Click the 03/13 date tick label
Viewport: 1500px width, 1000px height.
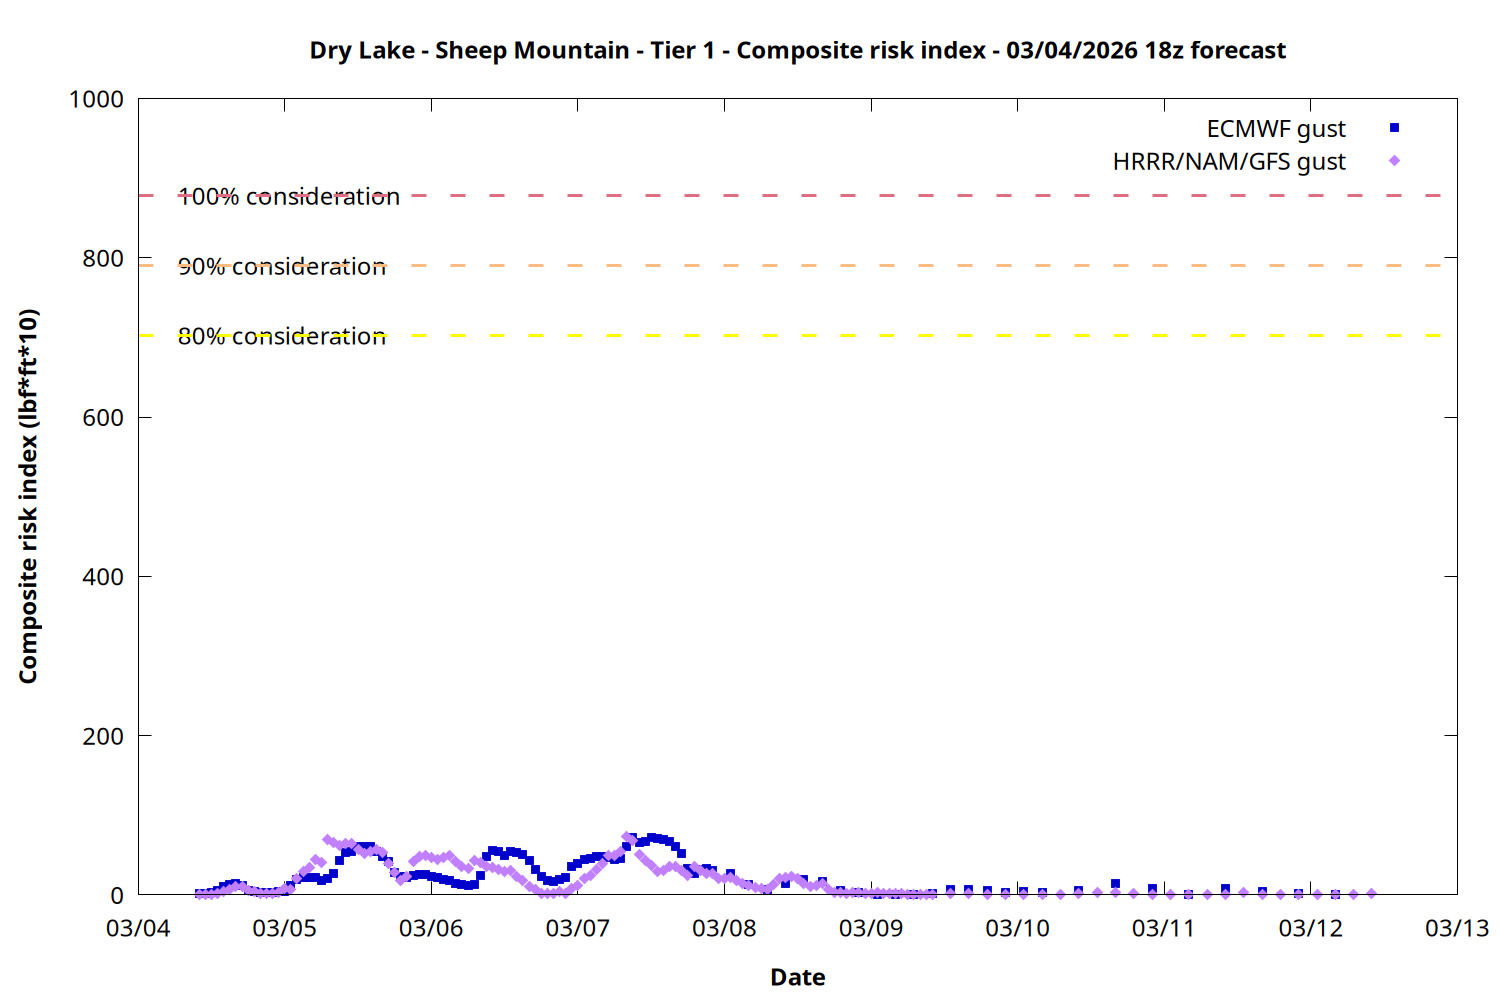(1456, 928)
